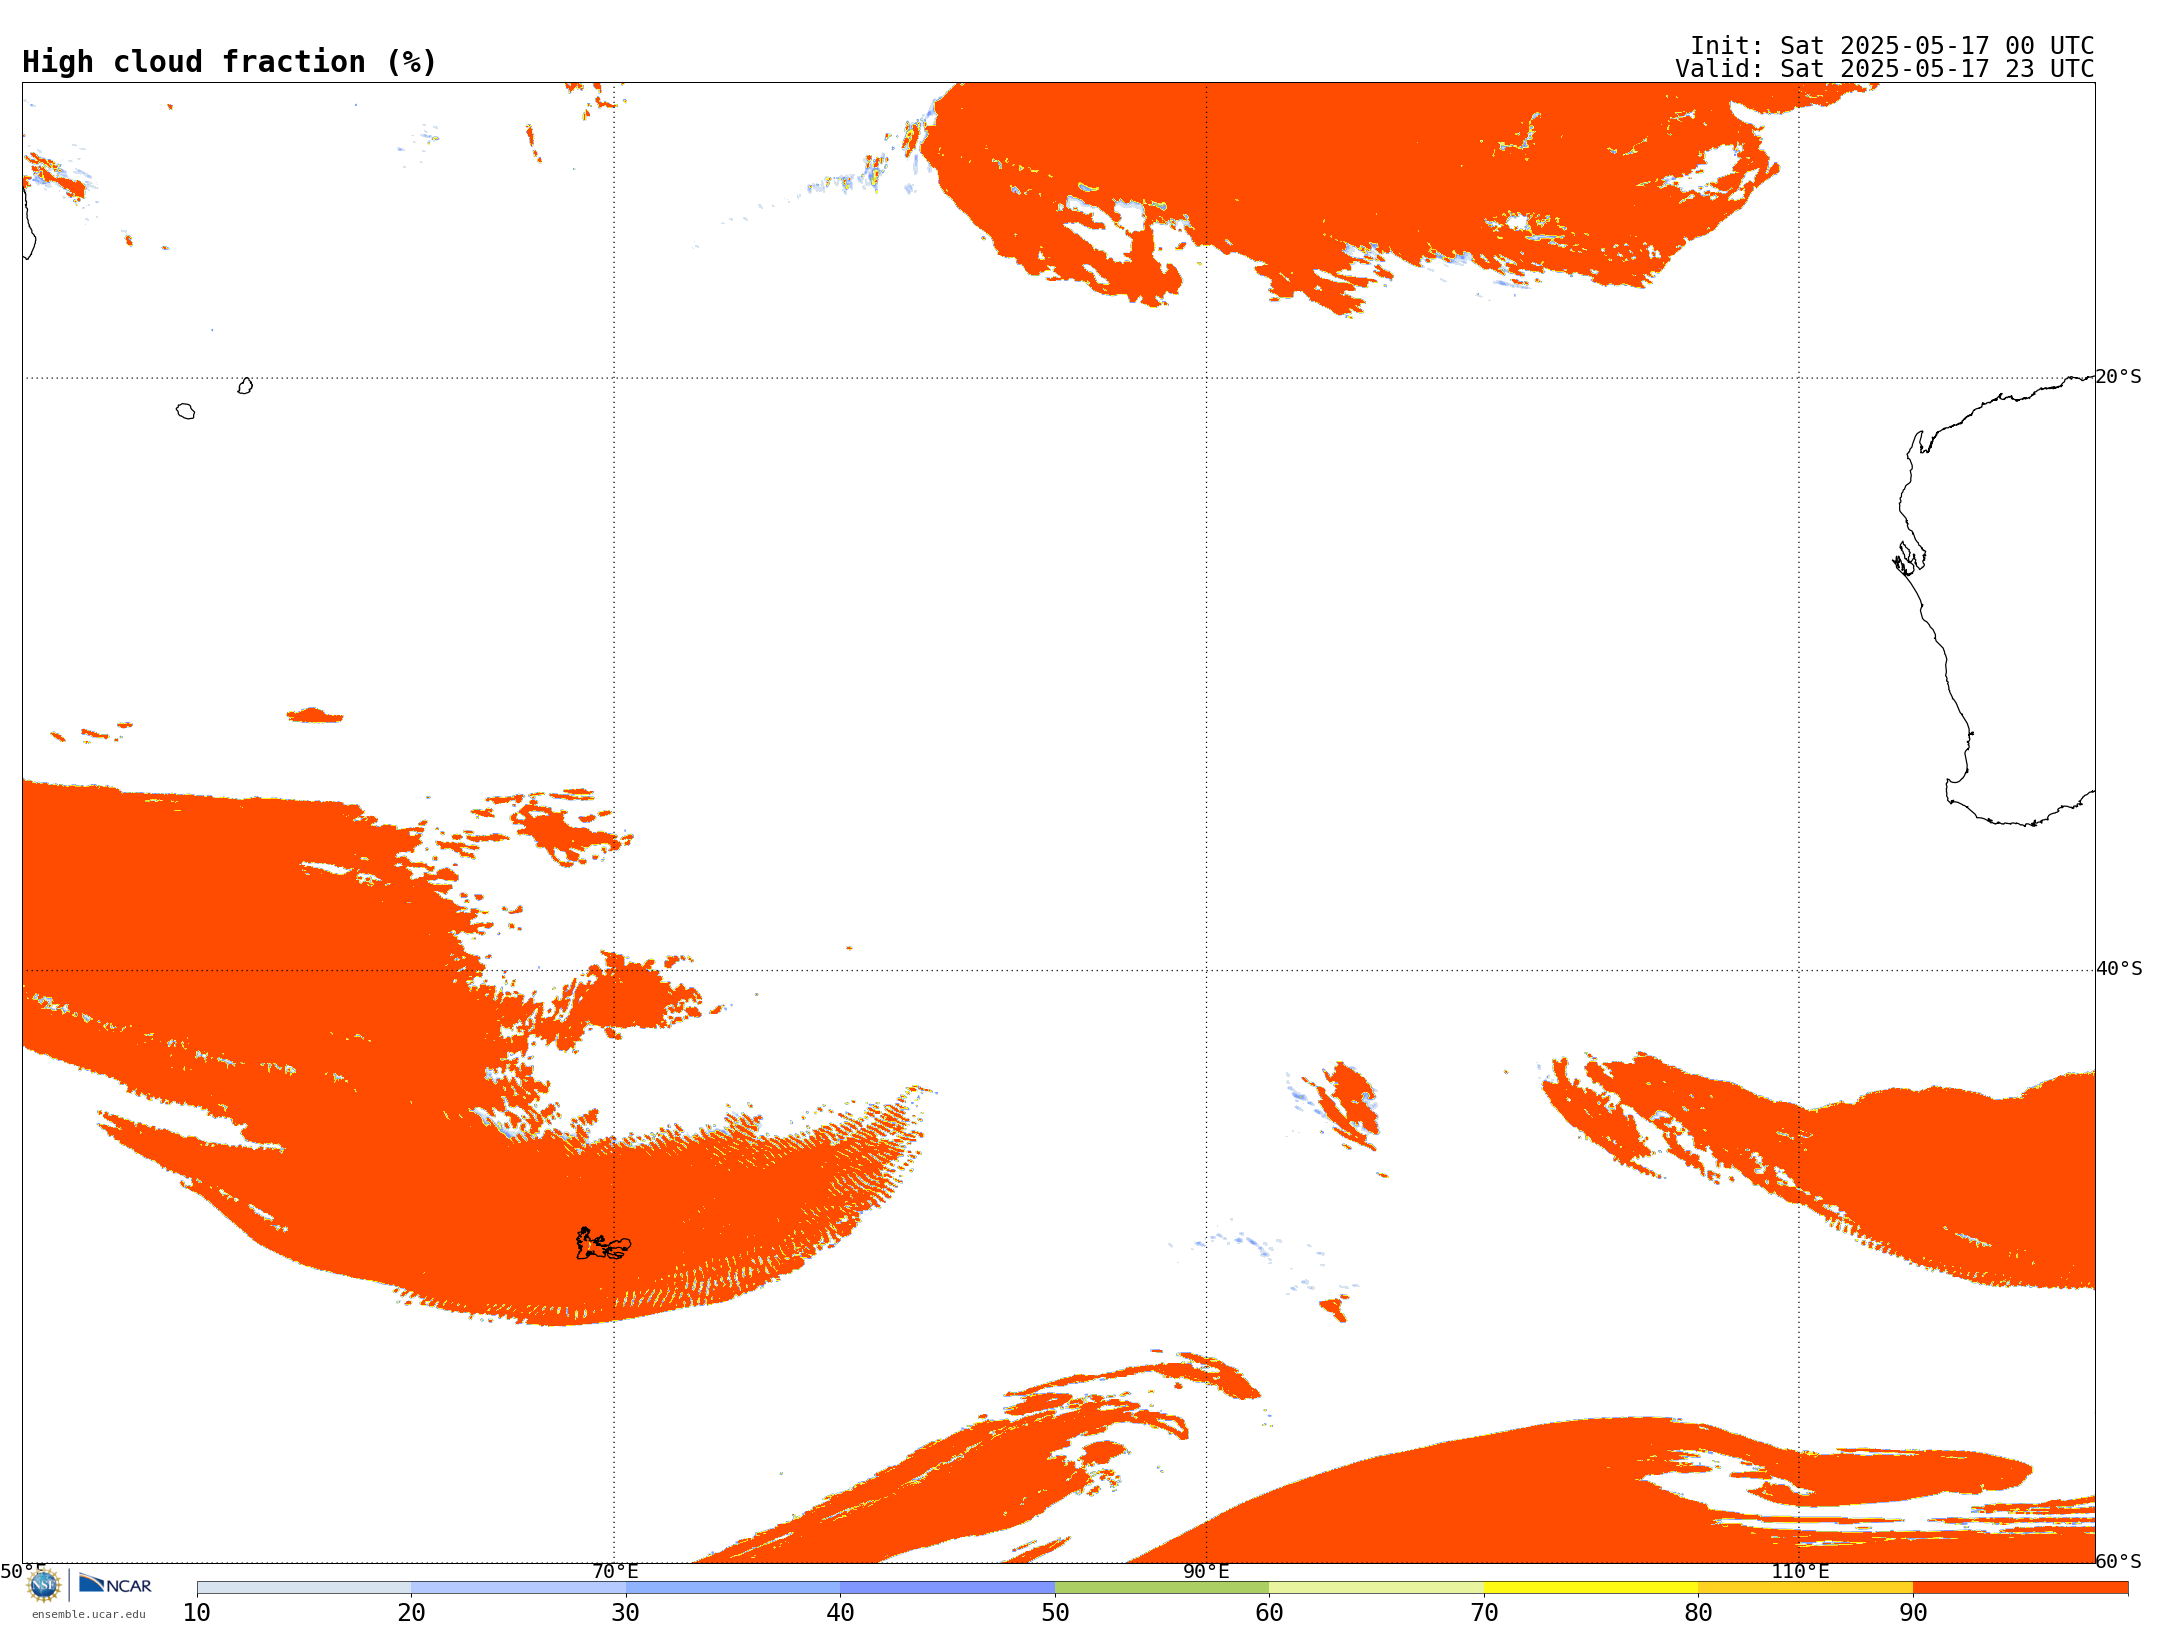Click the 70-80 yellow colorbar segment

click(x=1591, y=1588)
